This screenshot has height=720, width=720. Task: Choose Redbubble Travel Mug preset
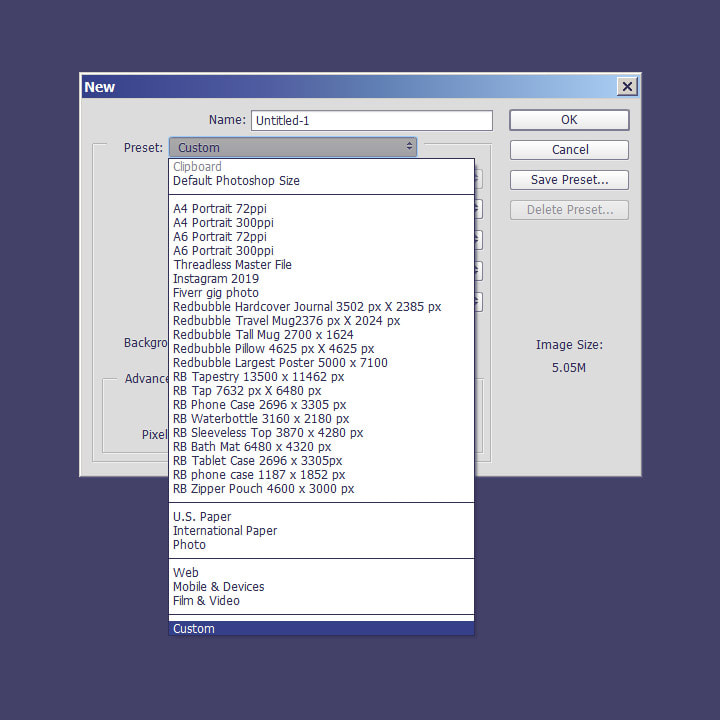(x=321, y=321)
